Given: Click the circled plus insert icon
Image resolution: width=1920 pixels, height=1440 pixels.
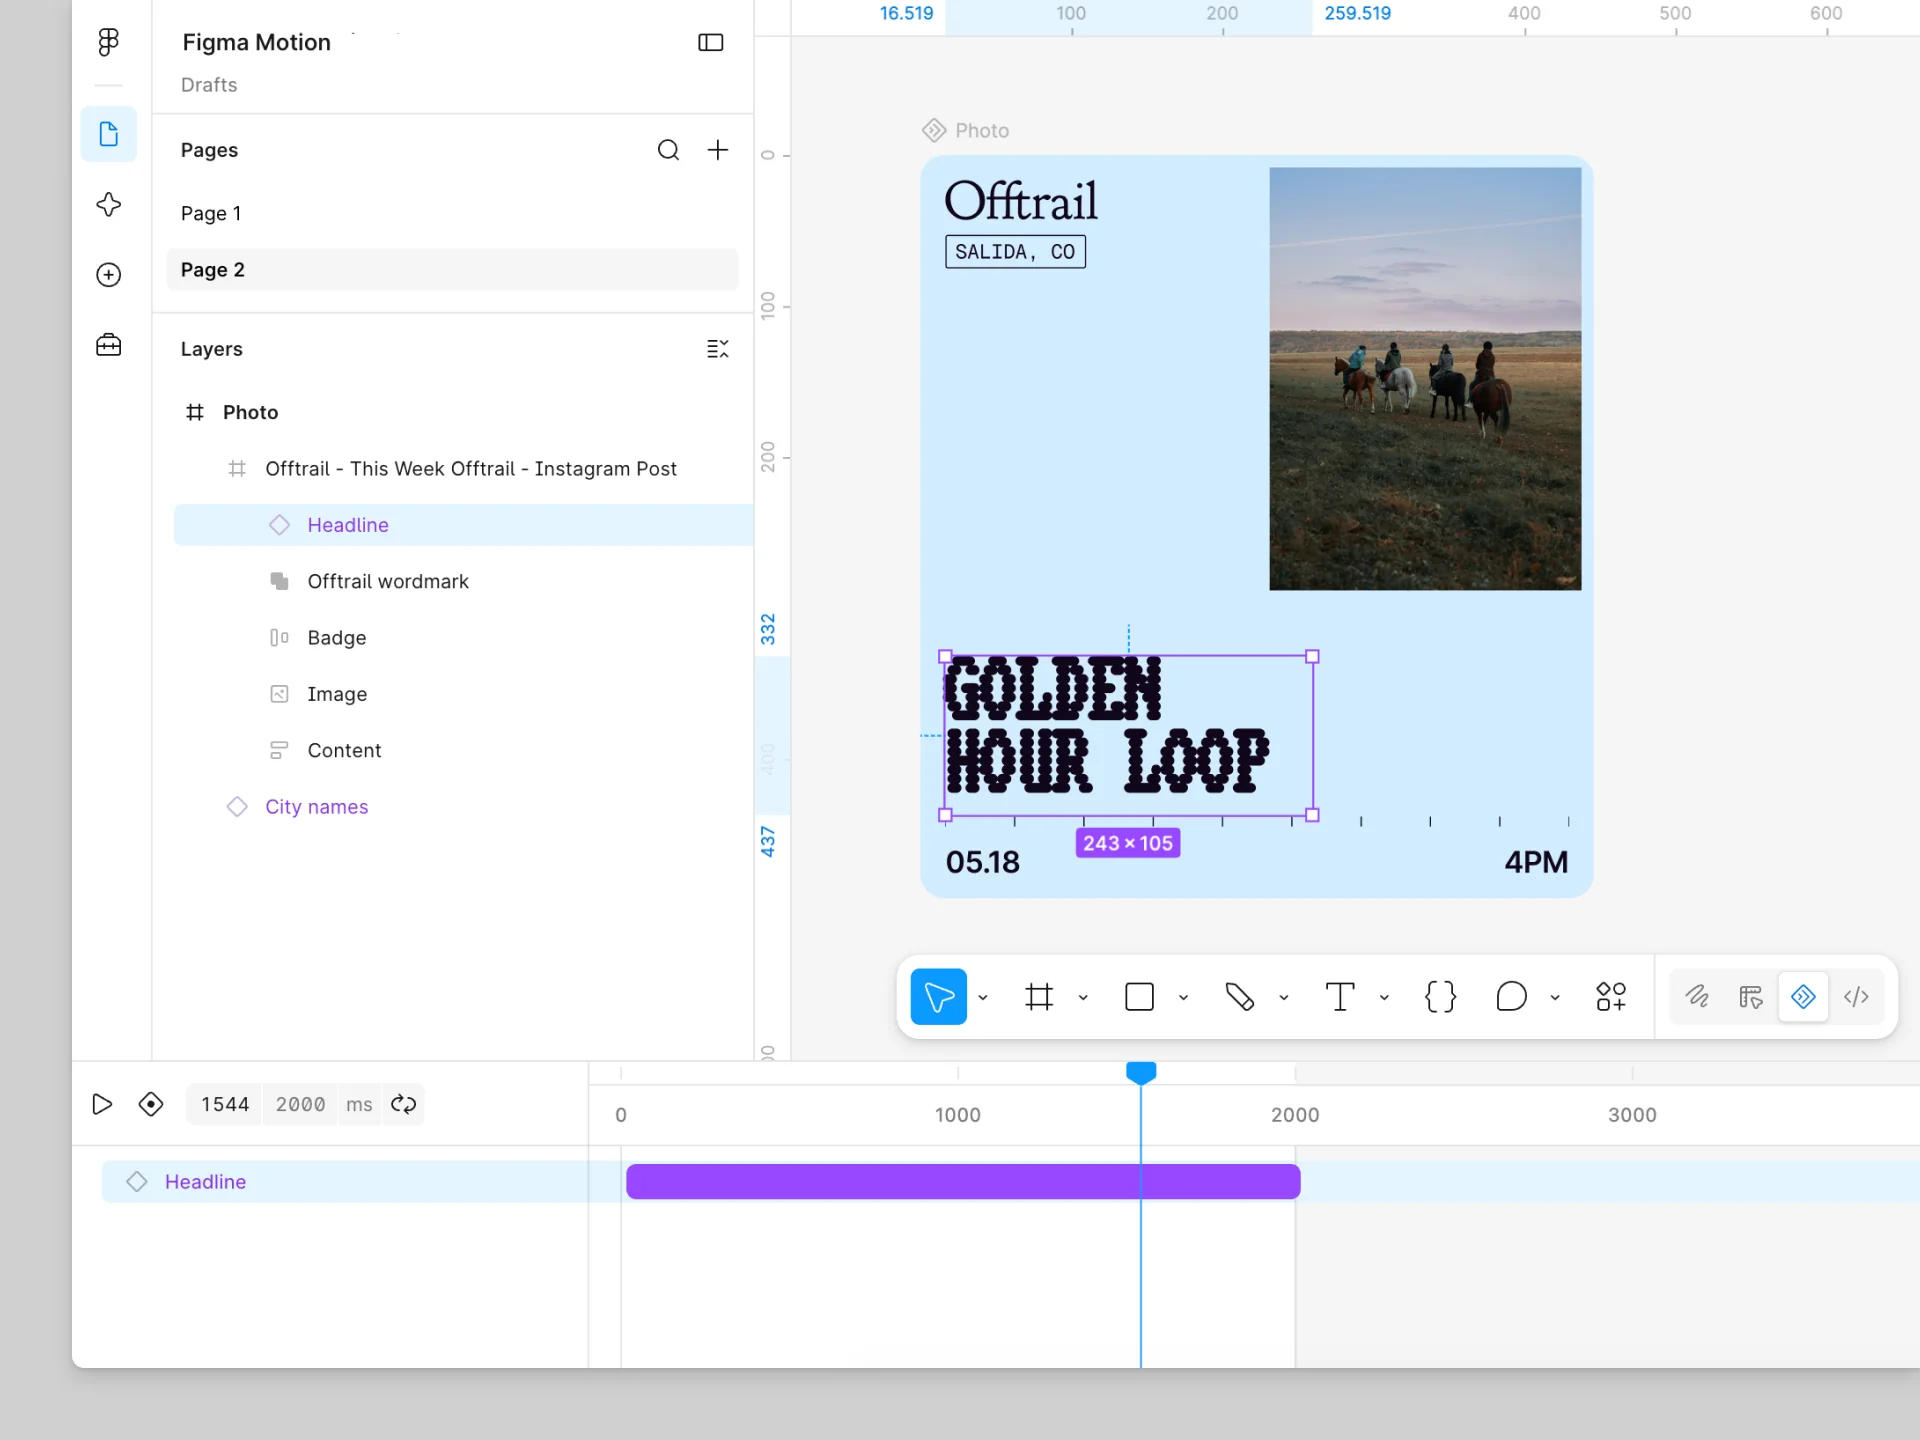Looking at the screenshot, I should tap(108, 275).
